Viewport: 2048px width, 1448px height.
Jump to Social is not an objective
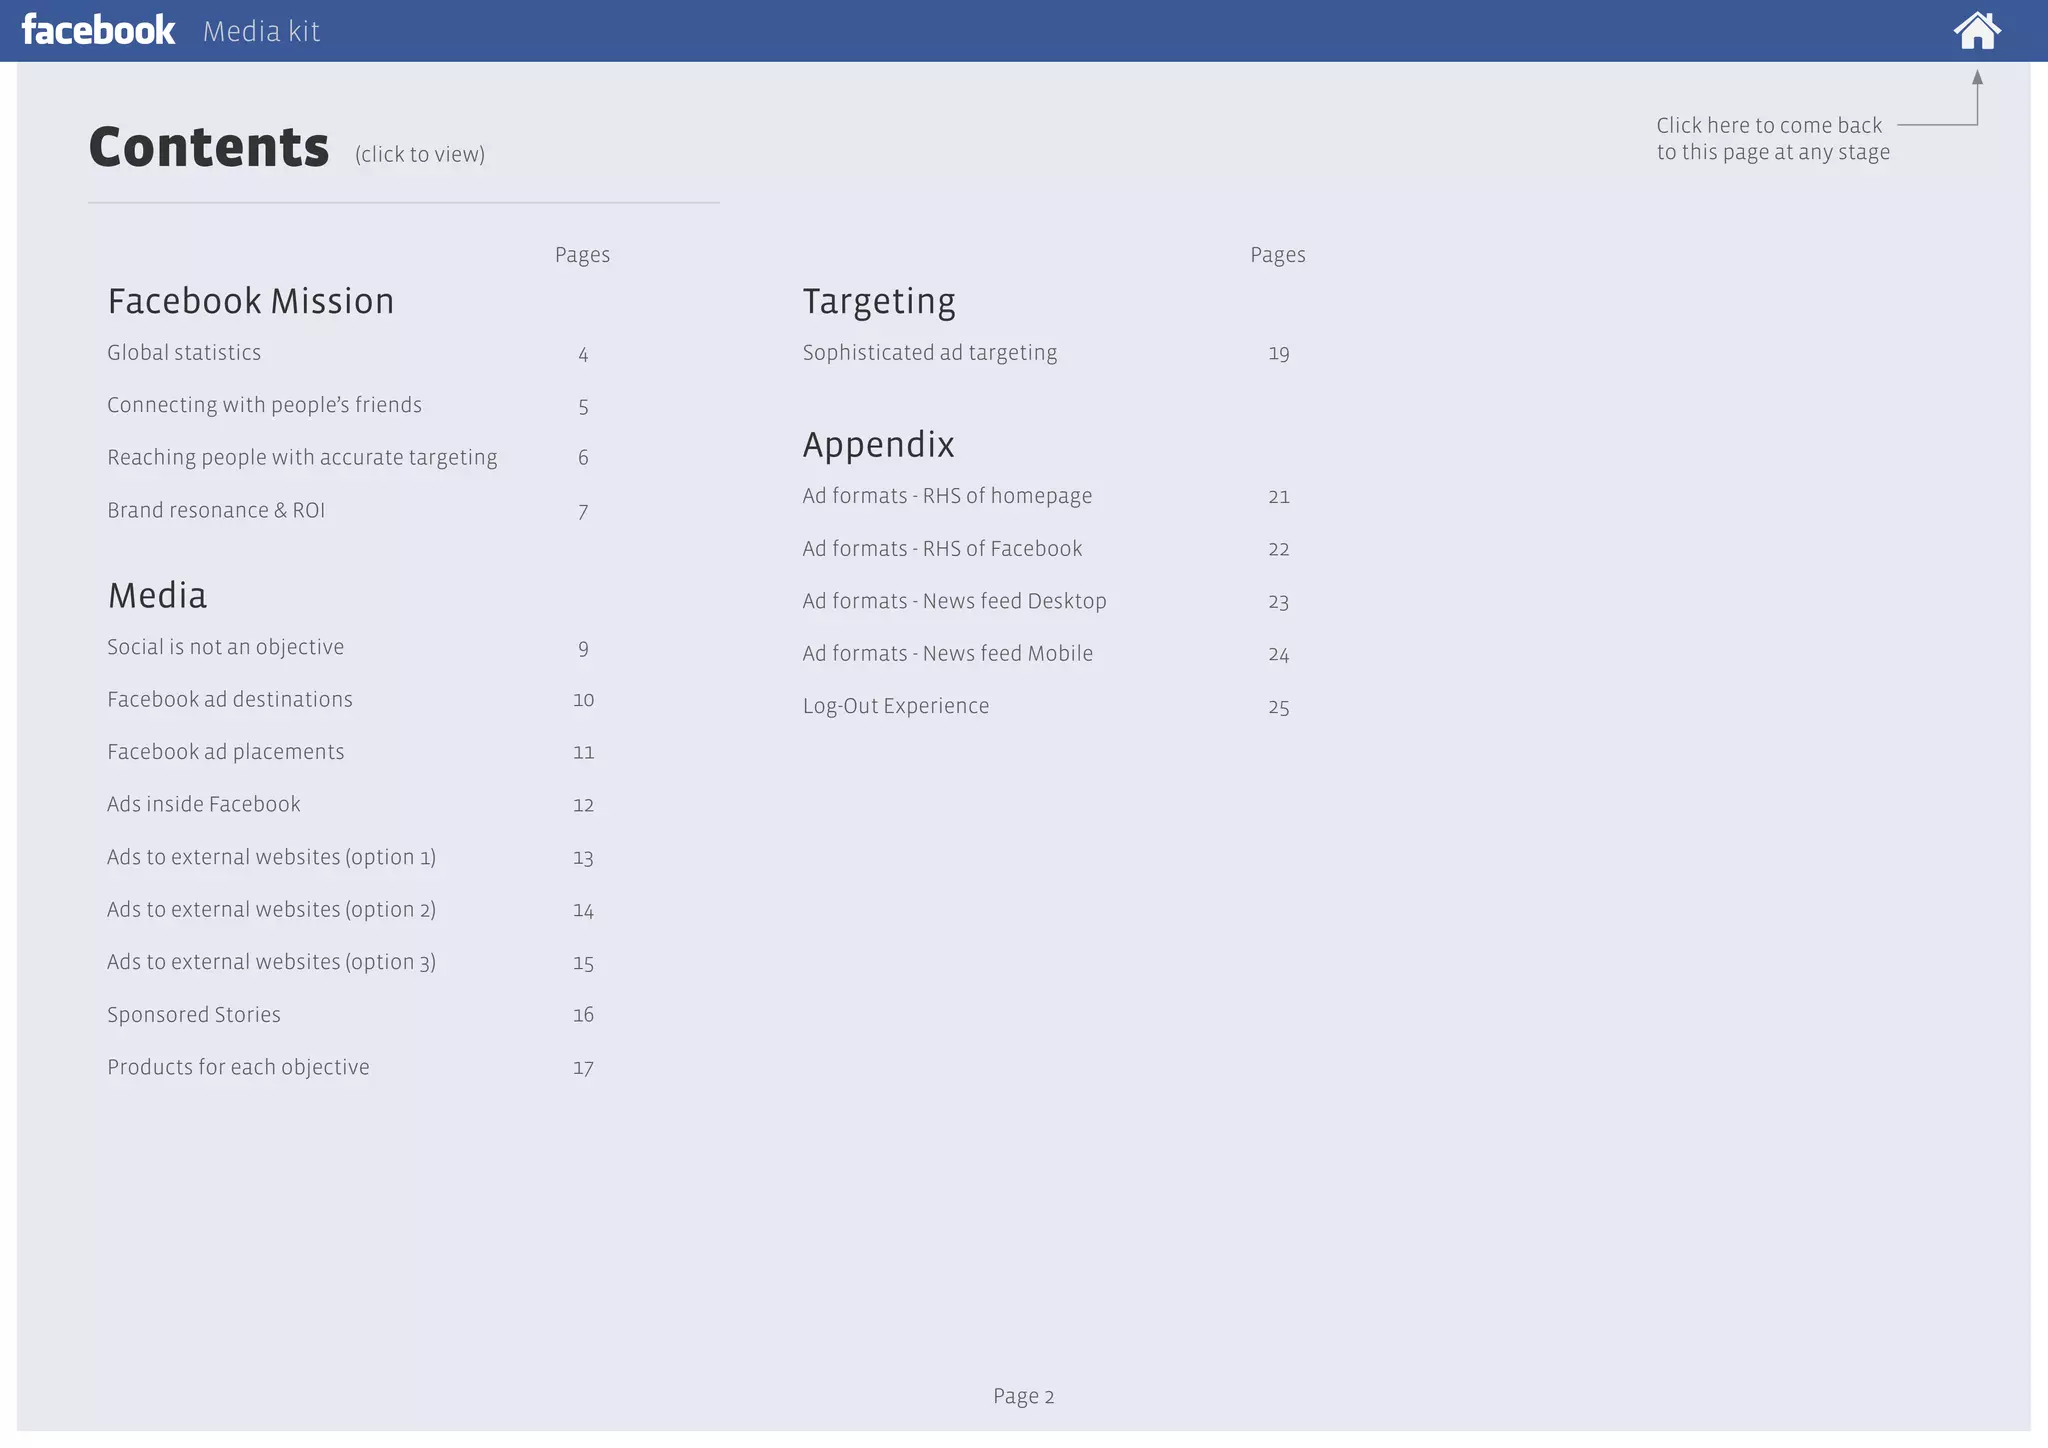pyautogui.click(x=225, y=647)
